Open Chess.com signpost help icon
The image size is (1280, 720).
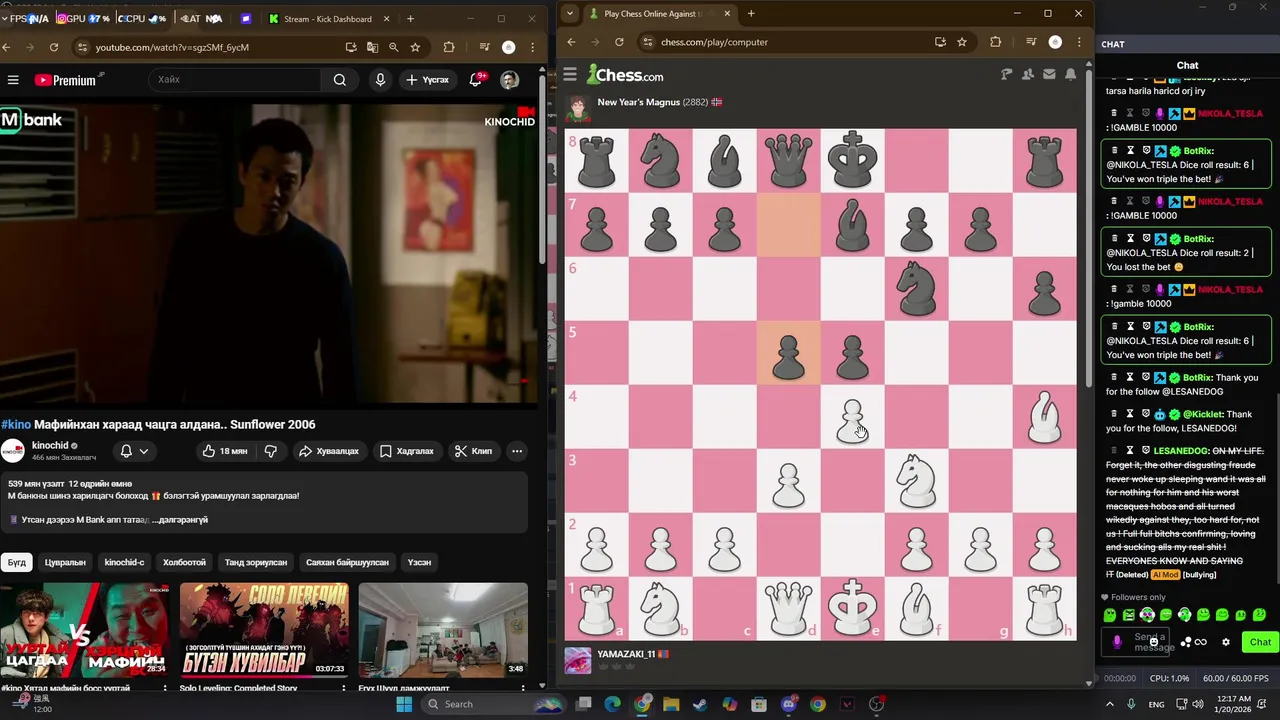click(1007, 74)
